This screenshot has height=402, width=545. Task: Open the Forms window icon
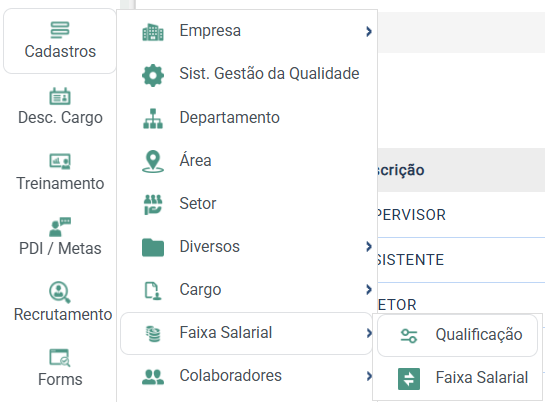tap(60, 358)
